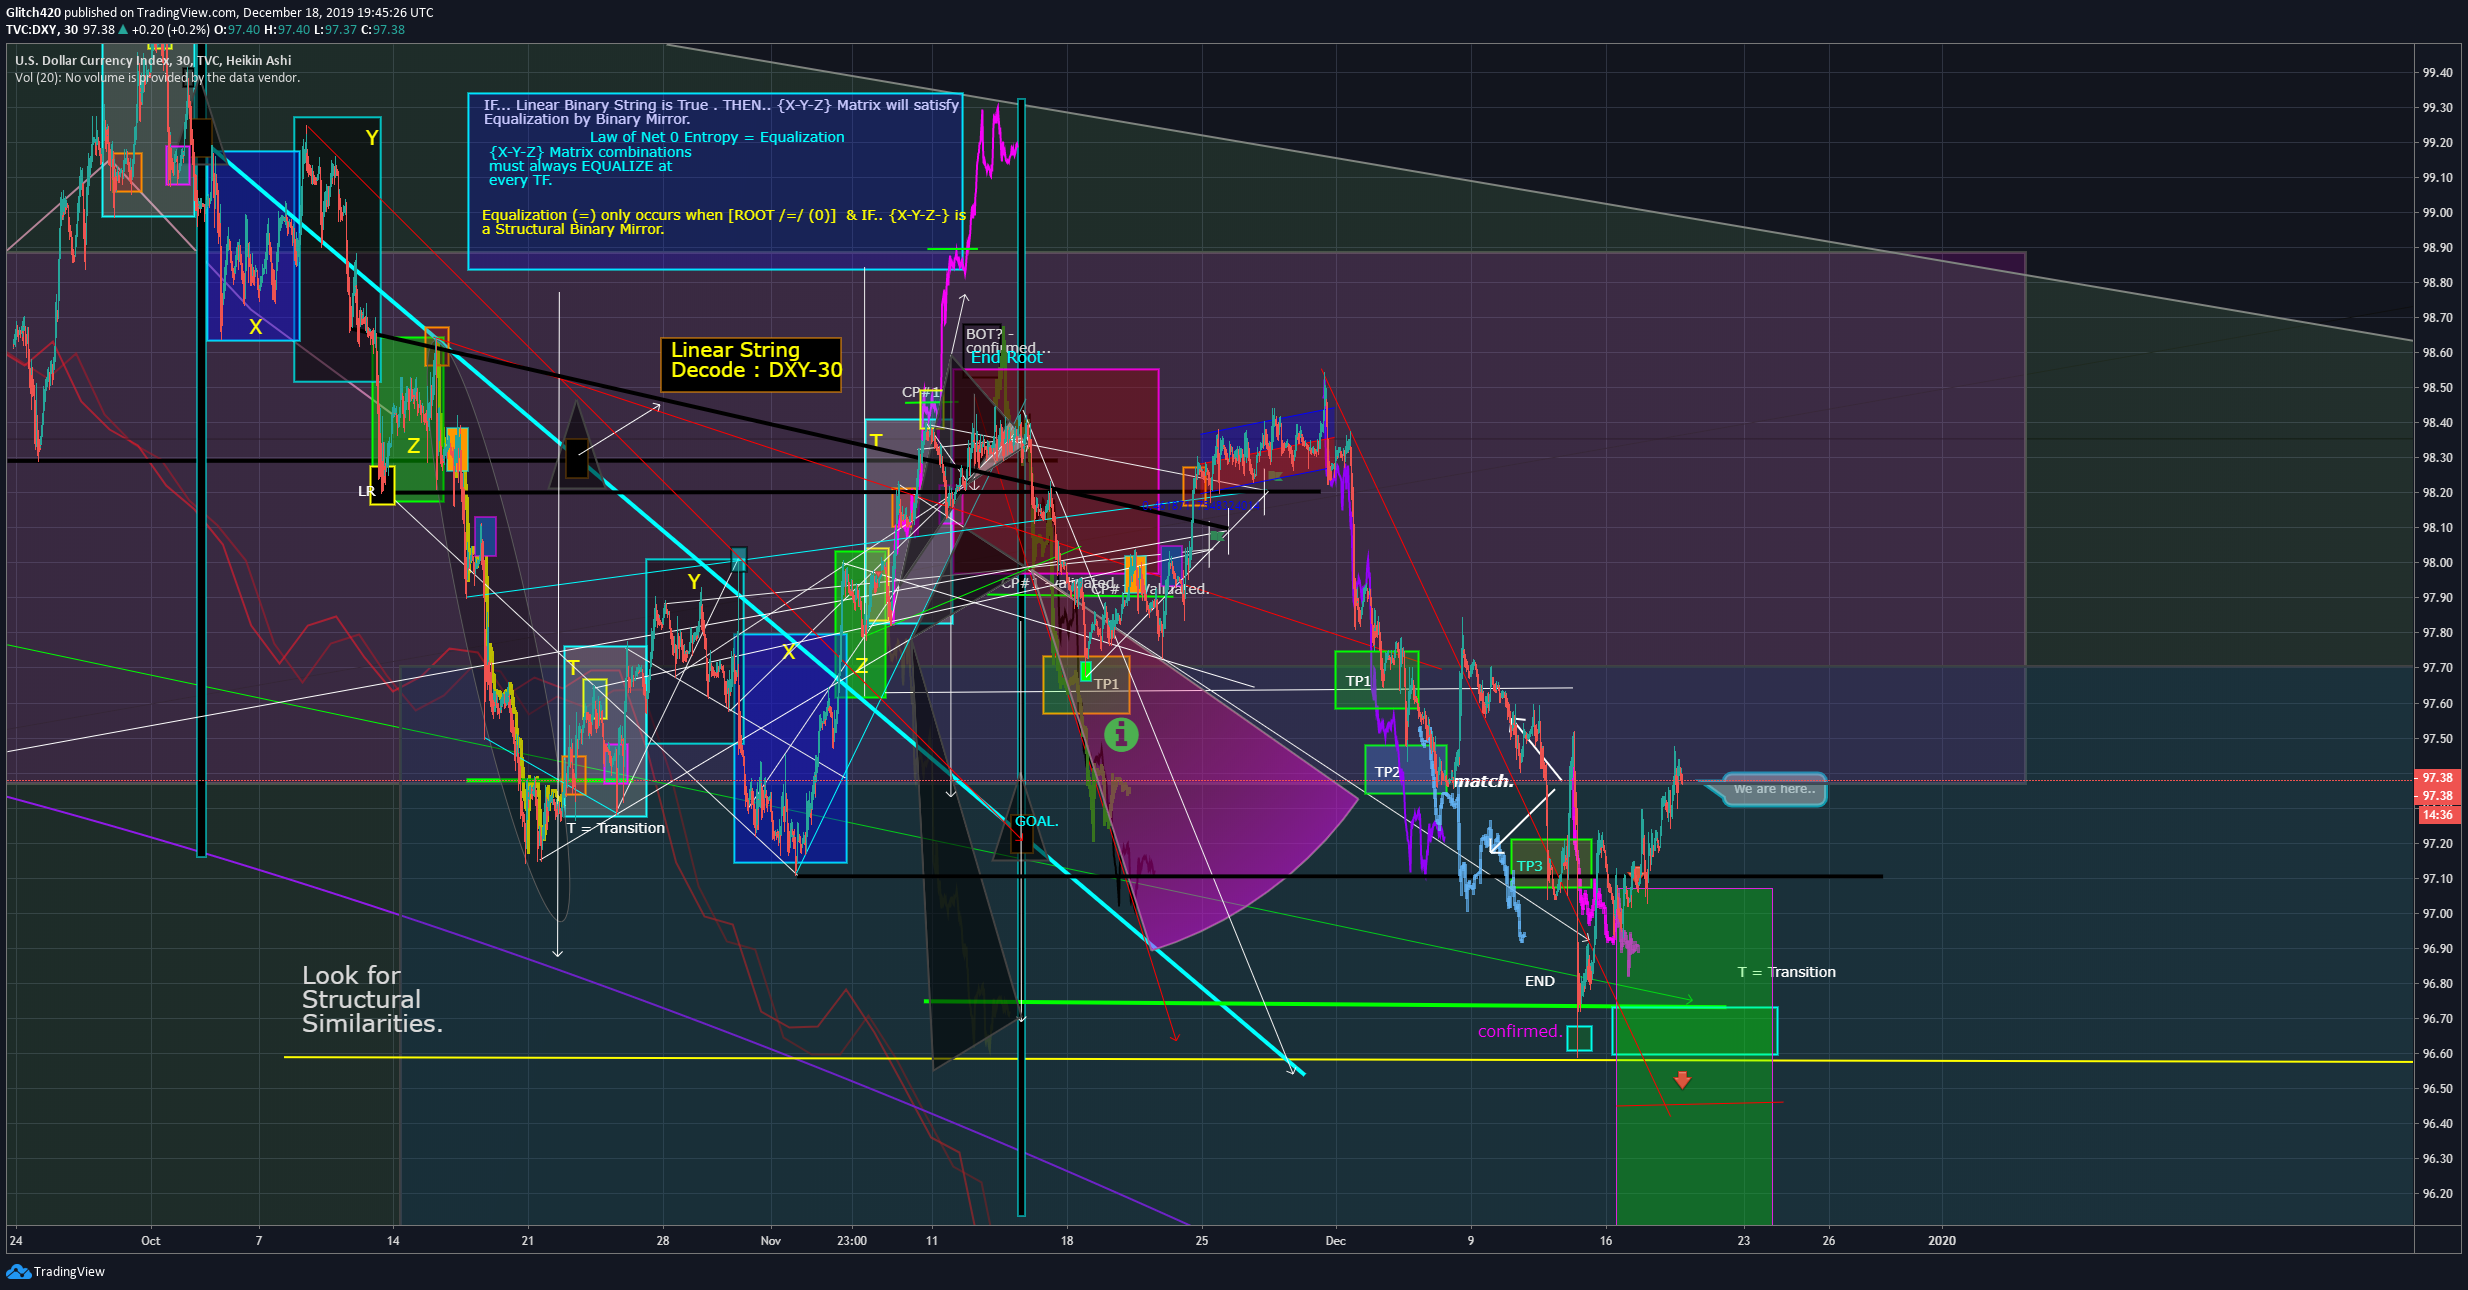This screenshot has height=1290, width=2468.
Task: Select the italic 'match.' annotation
Action: coord(1483,781)
